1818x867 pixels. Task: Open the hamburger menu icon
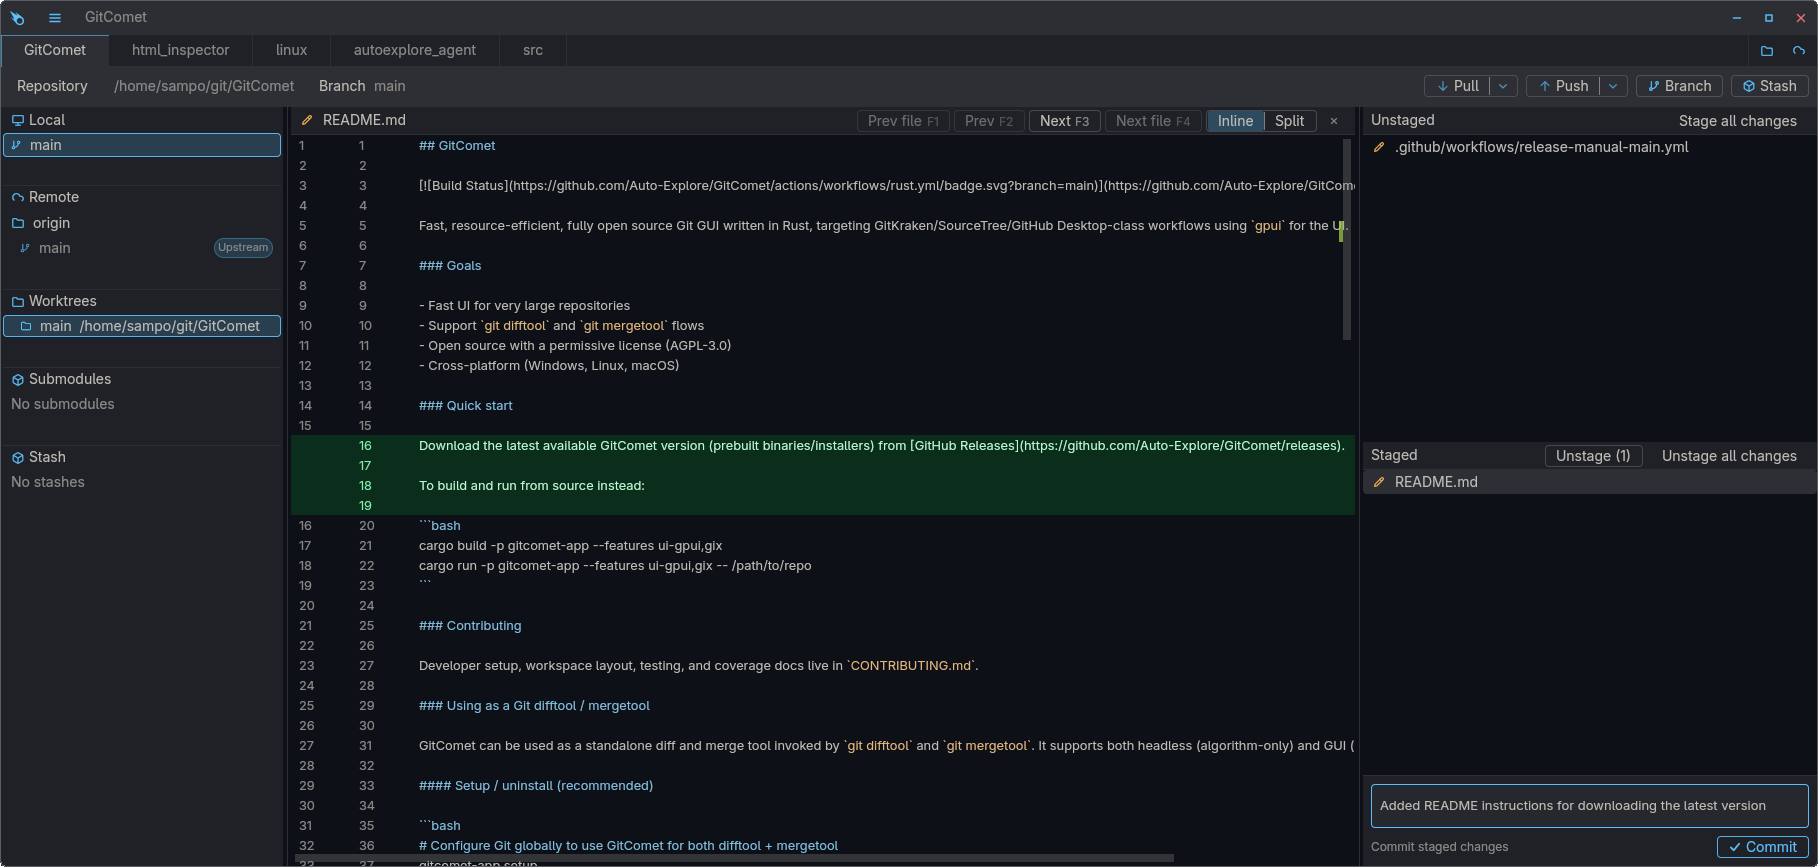55,18
